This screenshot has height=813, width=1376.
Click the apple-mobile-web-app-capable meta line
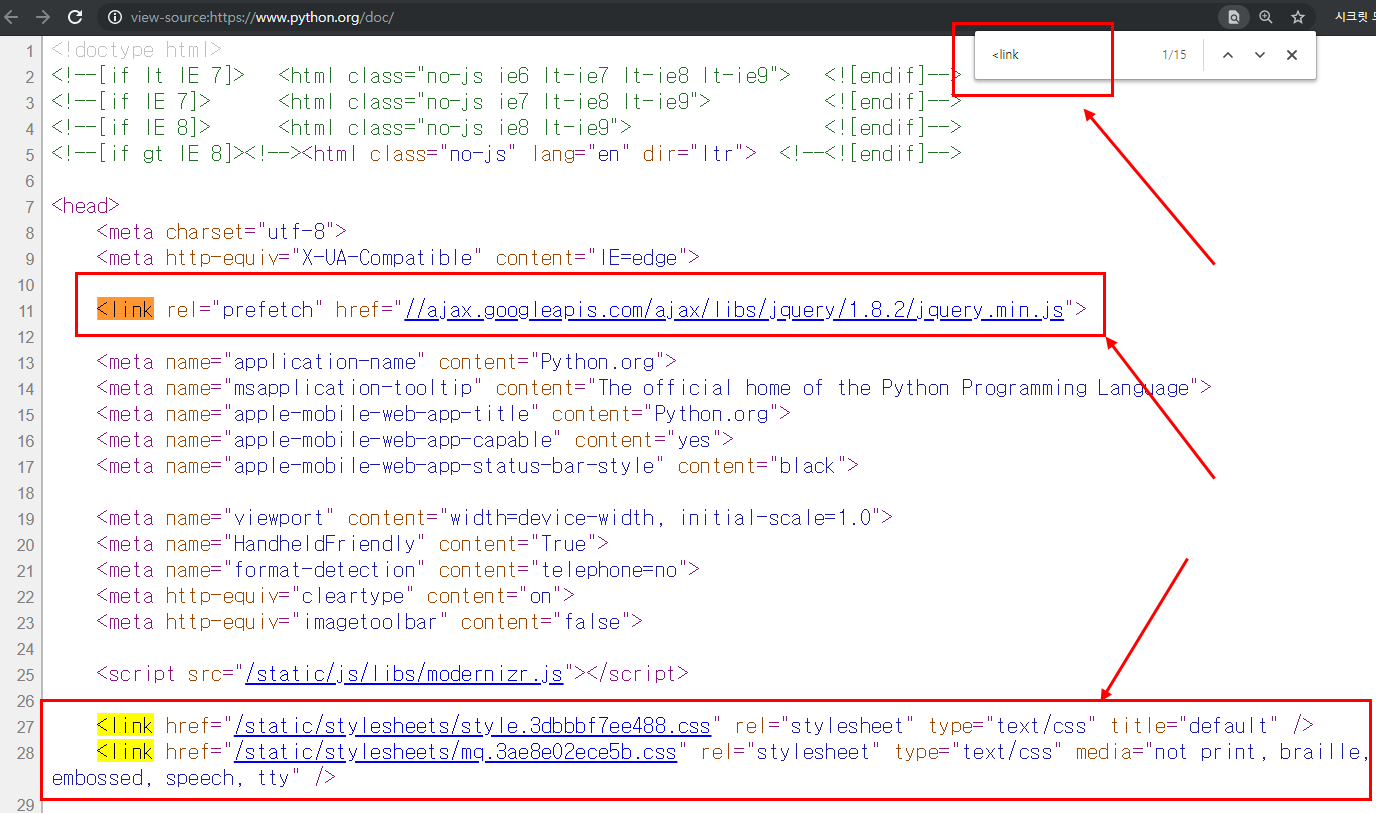(415, 440)
